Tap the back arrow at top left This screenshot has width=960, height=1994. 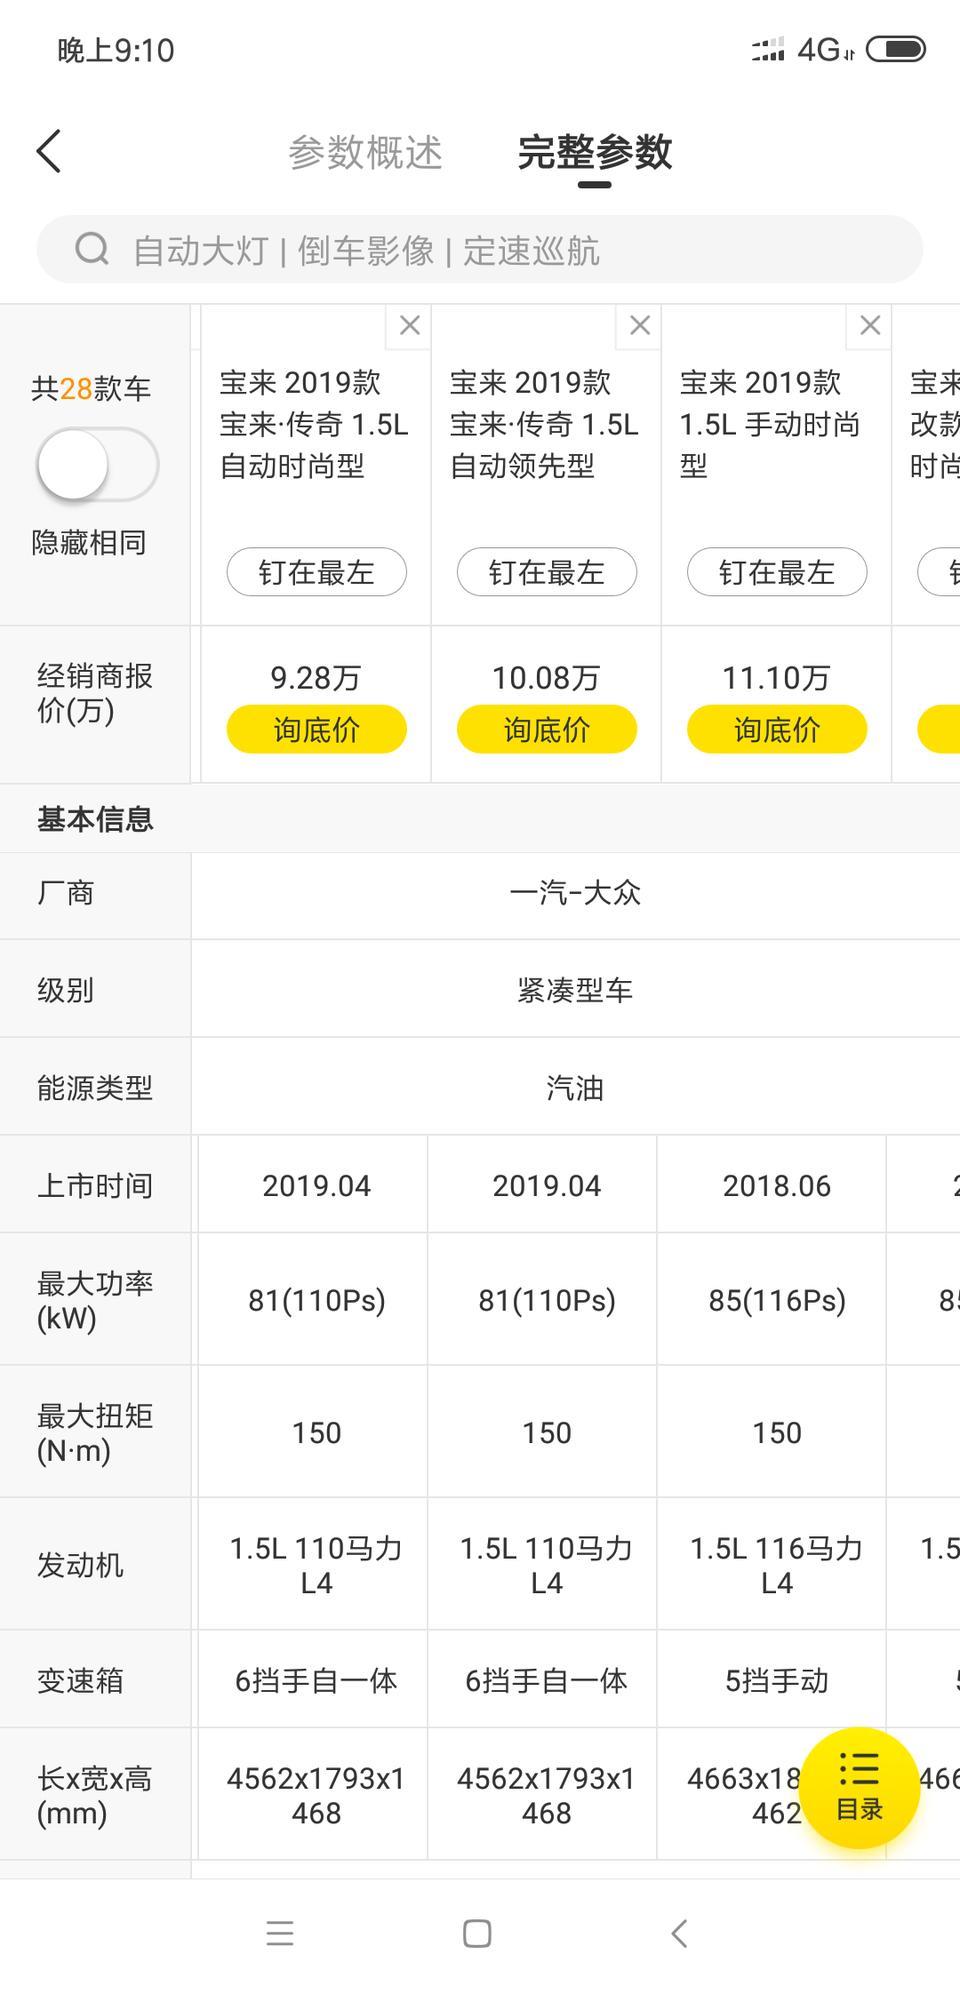(49, 152)
